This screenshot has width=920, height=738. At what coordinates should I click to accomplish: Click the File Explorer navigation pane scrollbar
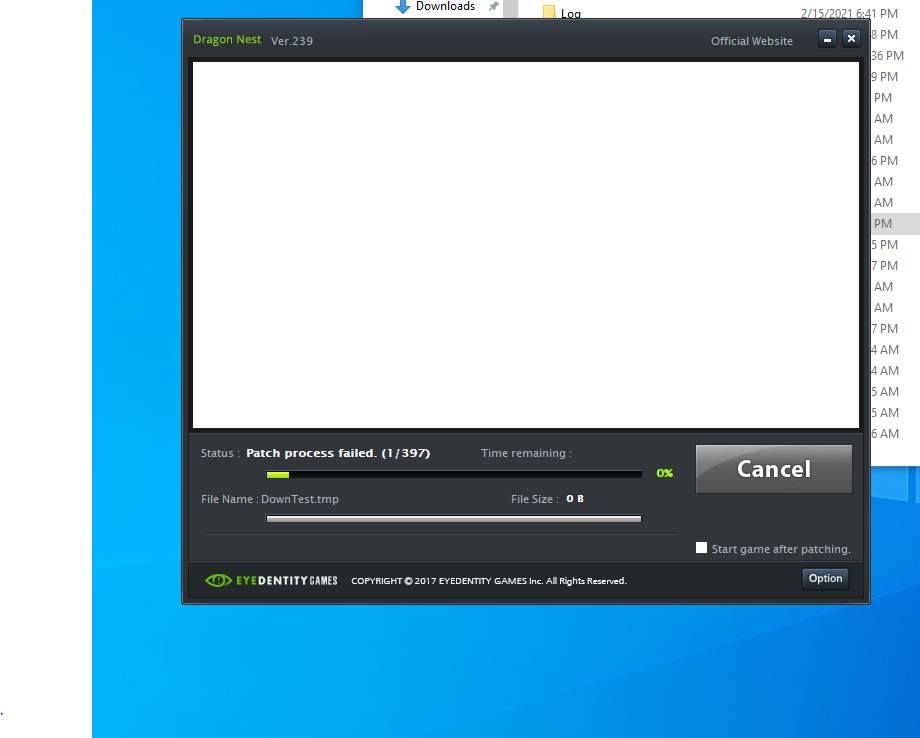click(510, 8)
